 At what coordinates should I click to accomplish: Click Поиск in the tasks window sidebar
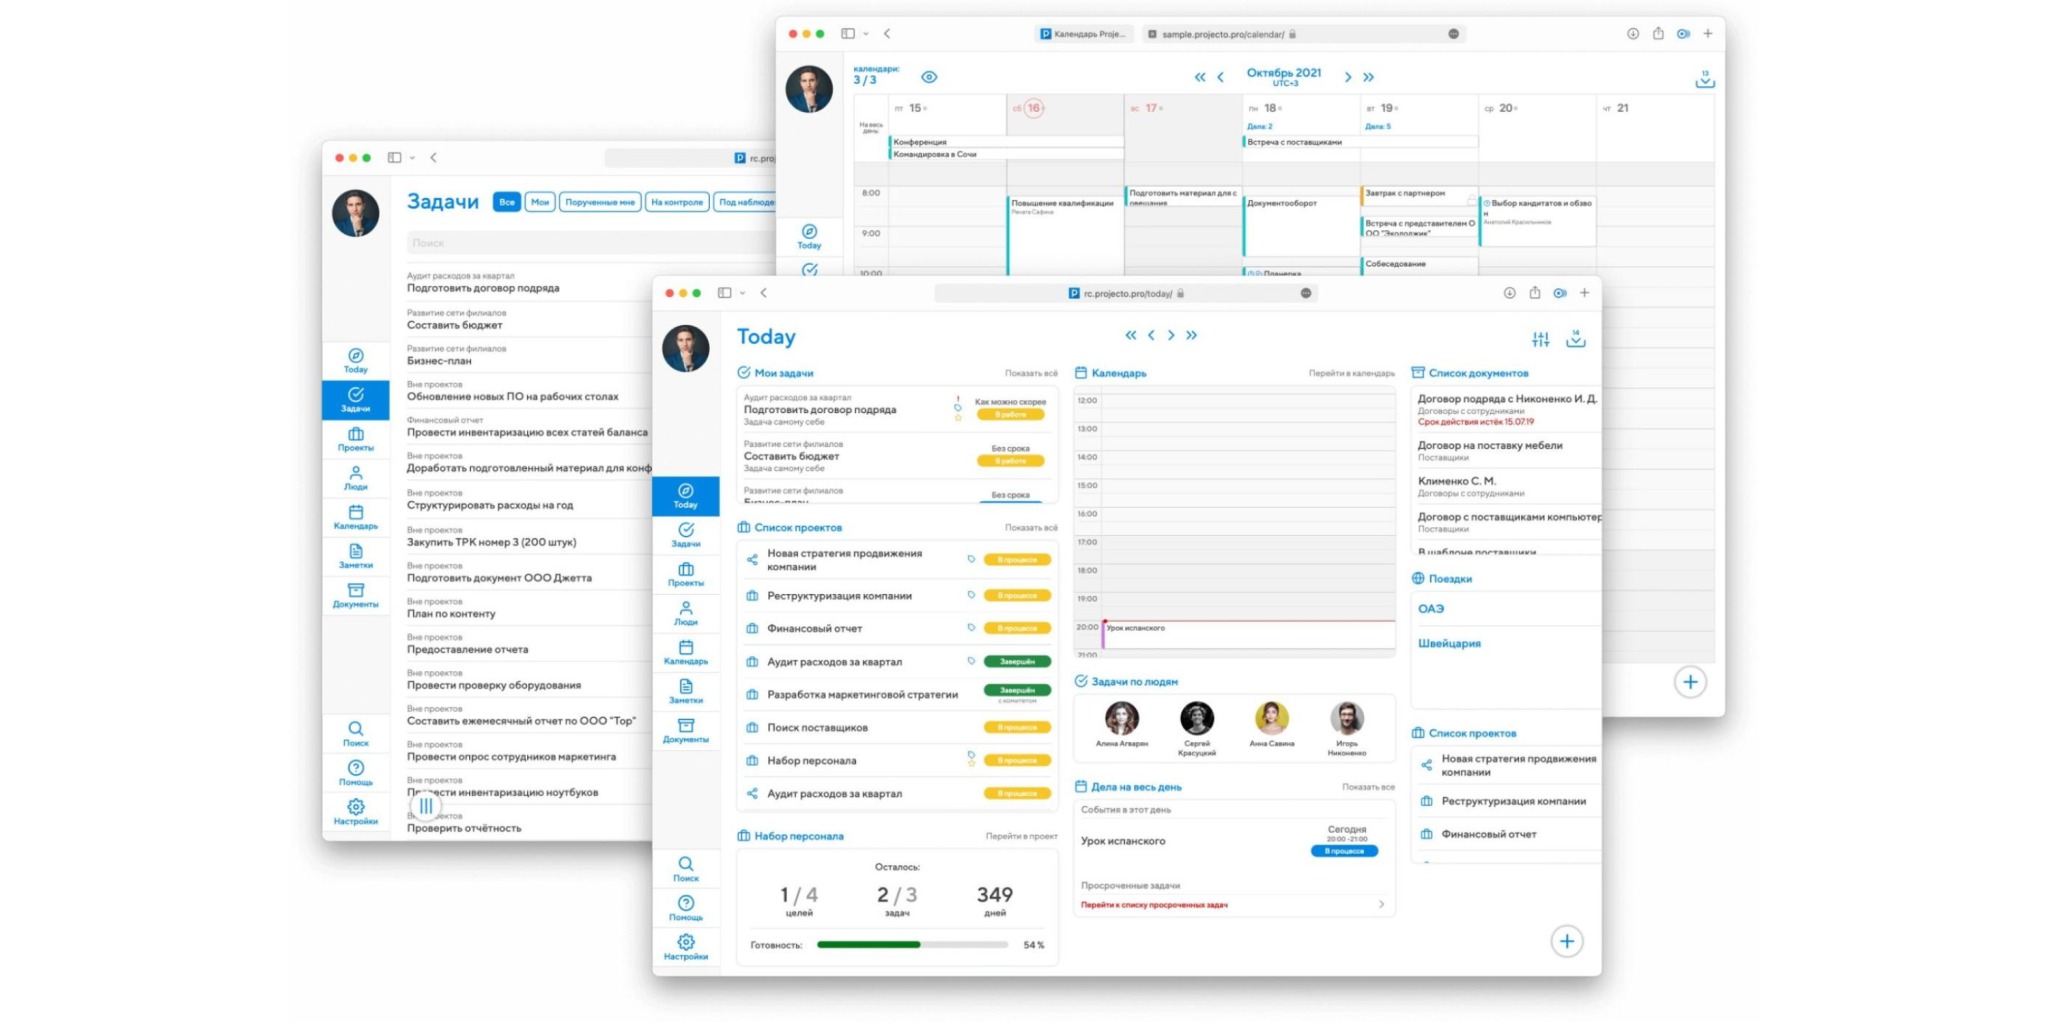(x=355, y=734)
